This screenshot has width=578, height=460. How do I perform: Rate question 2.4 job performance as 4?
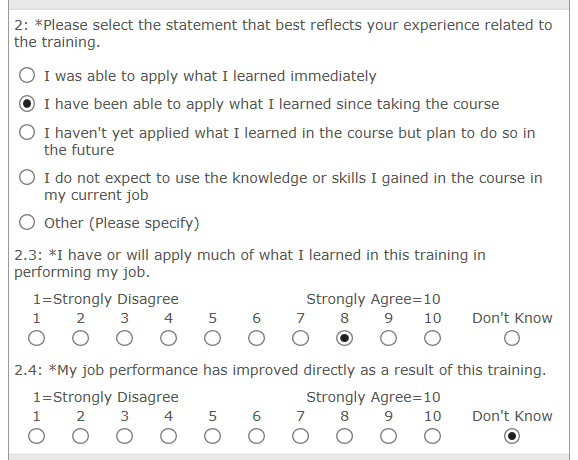[x=168, y=436]
